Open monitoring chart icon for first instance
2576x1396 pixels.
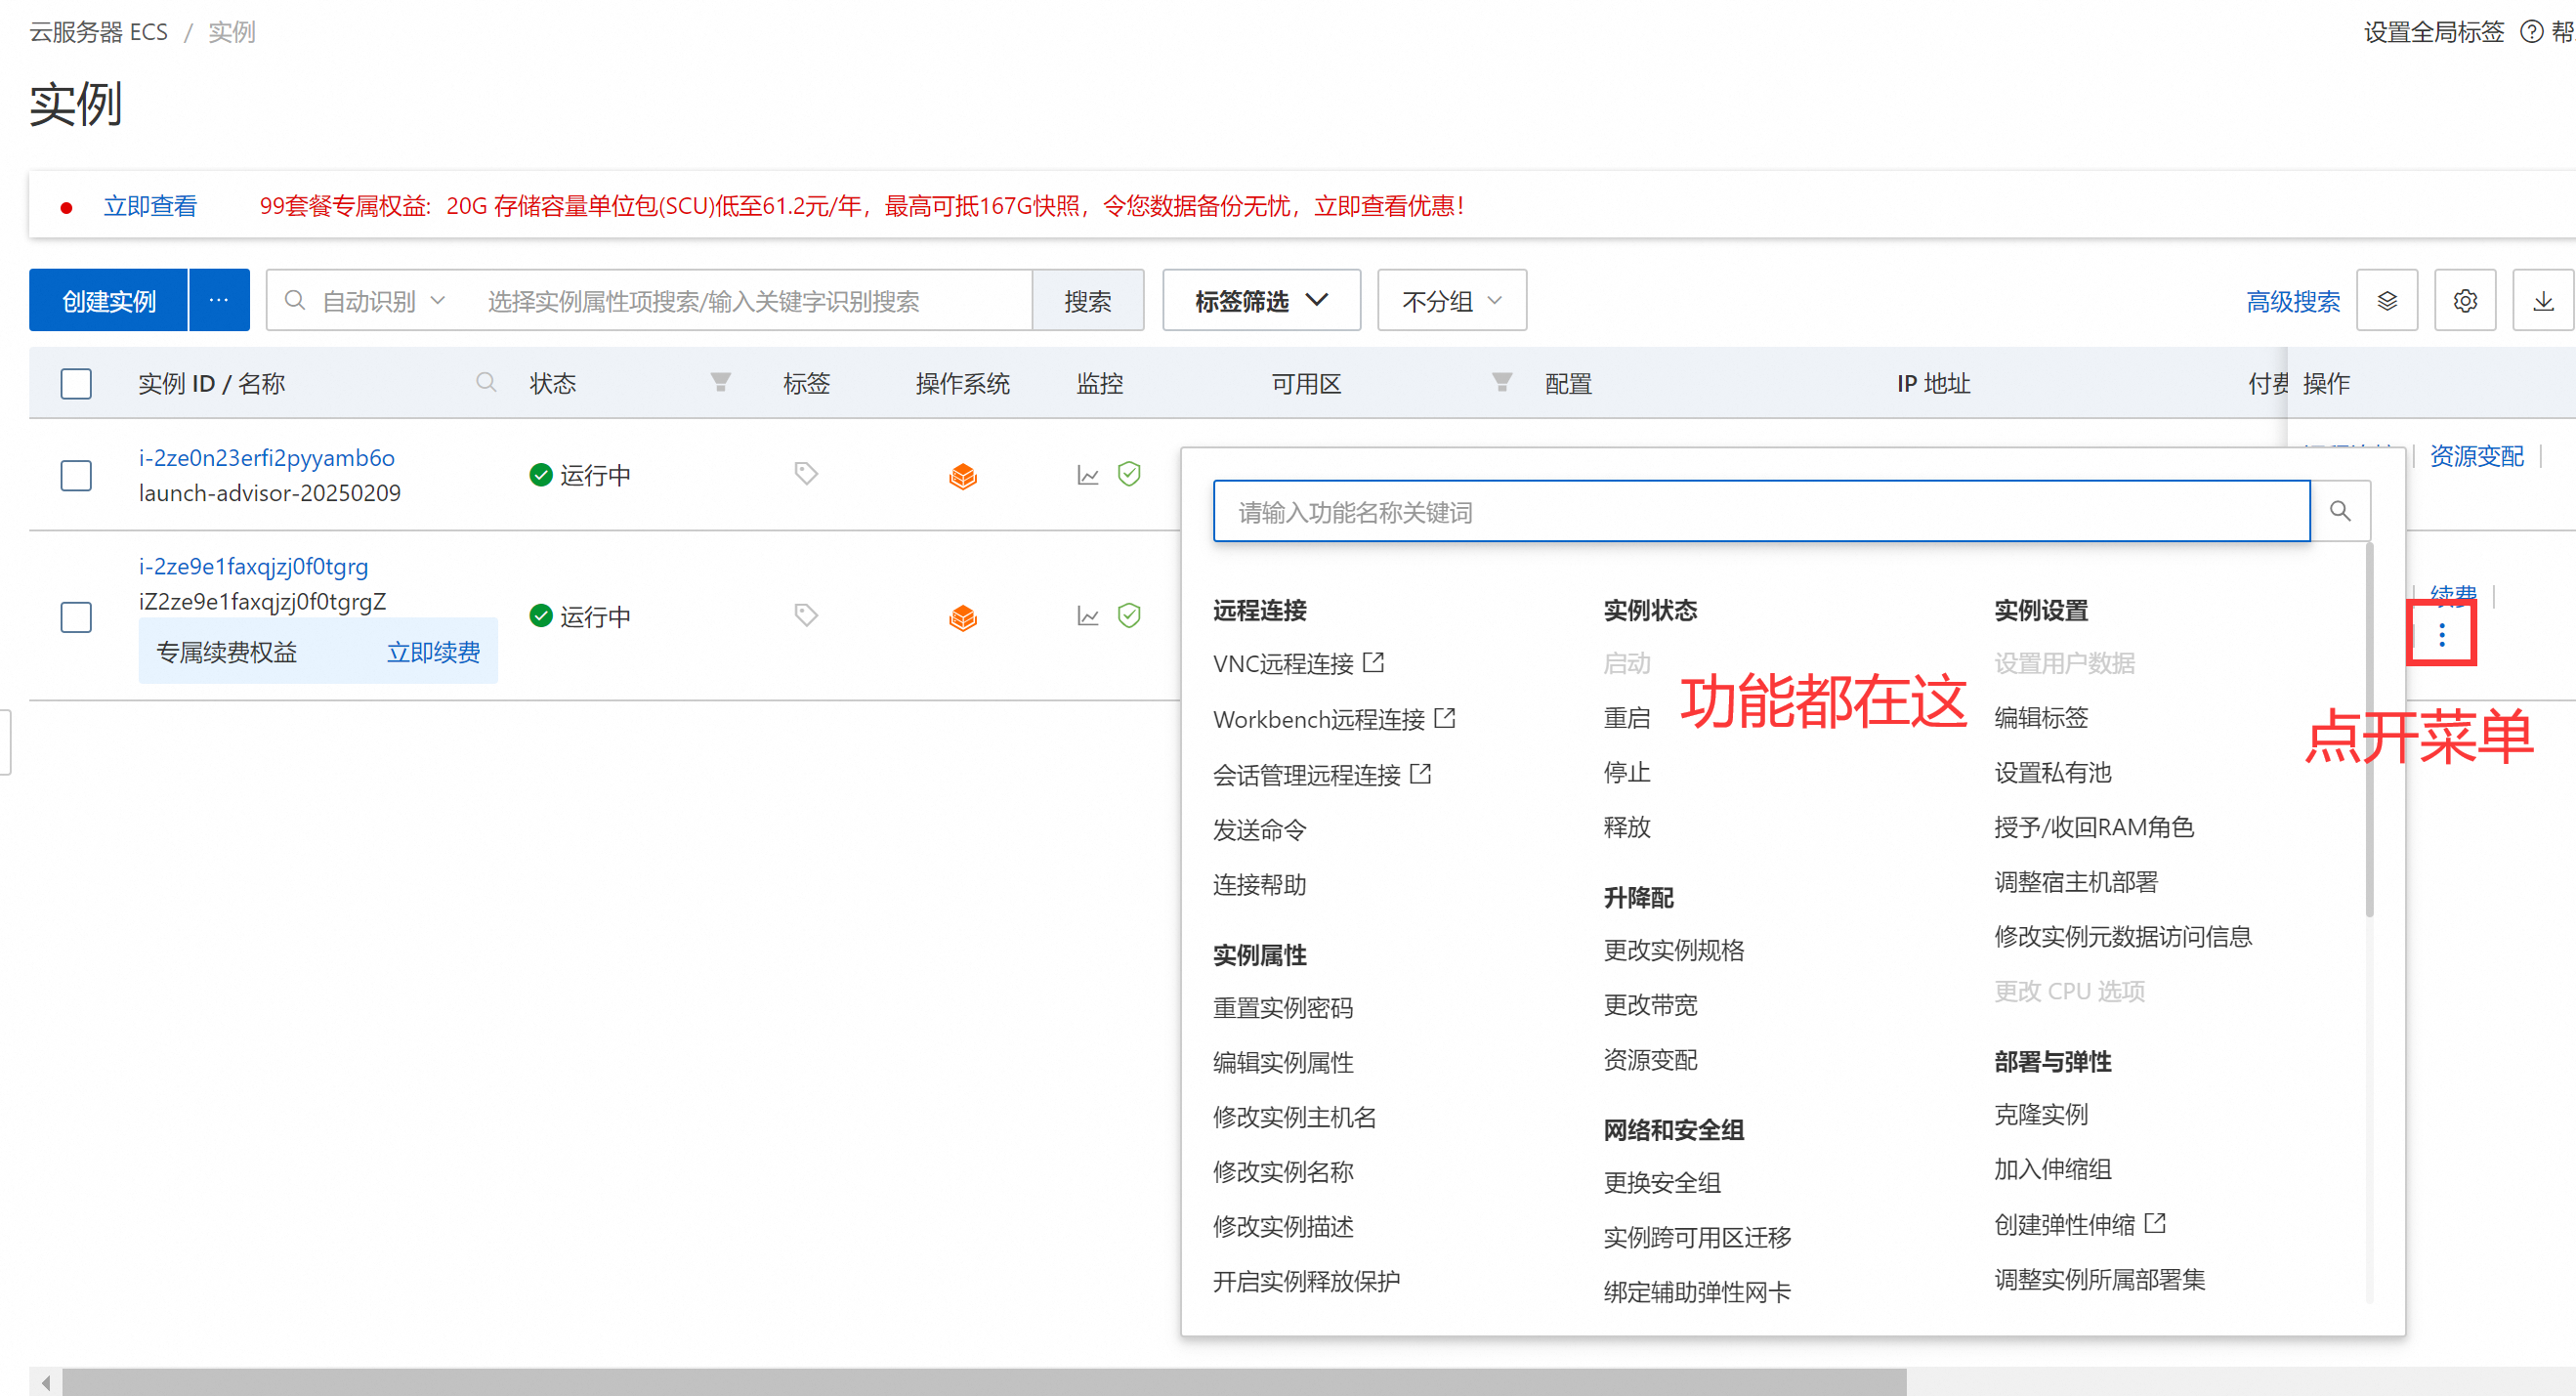click(1088, 475)
